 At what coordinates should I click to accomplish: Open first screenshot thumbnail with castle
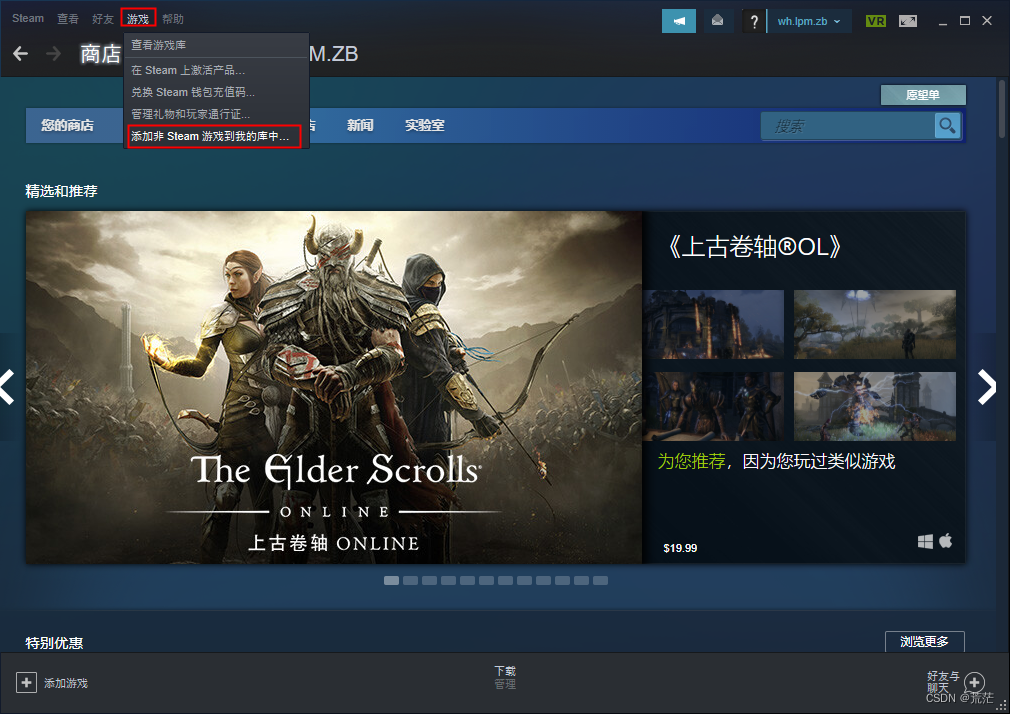click(713, 324)
